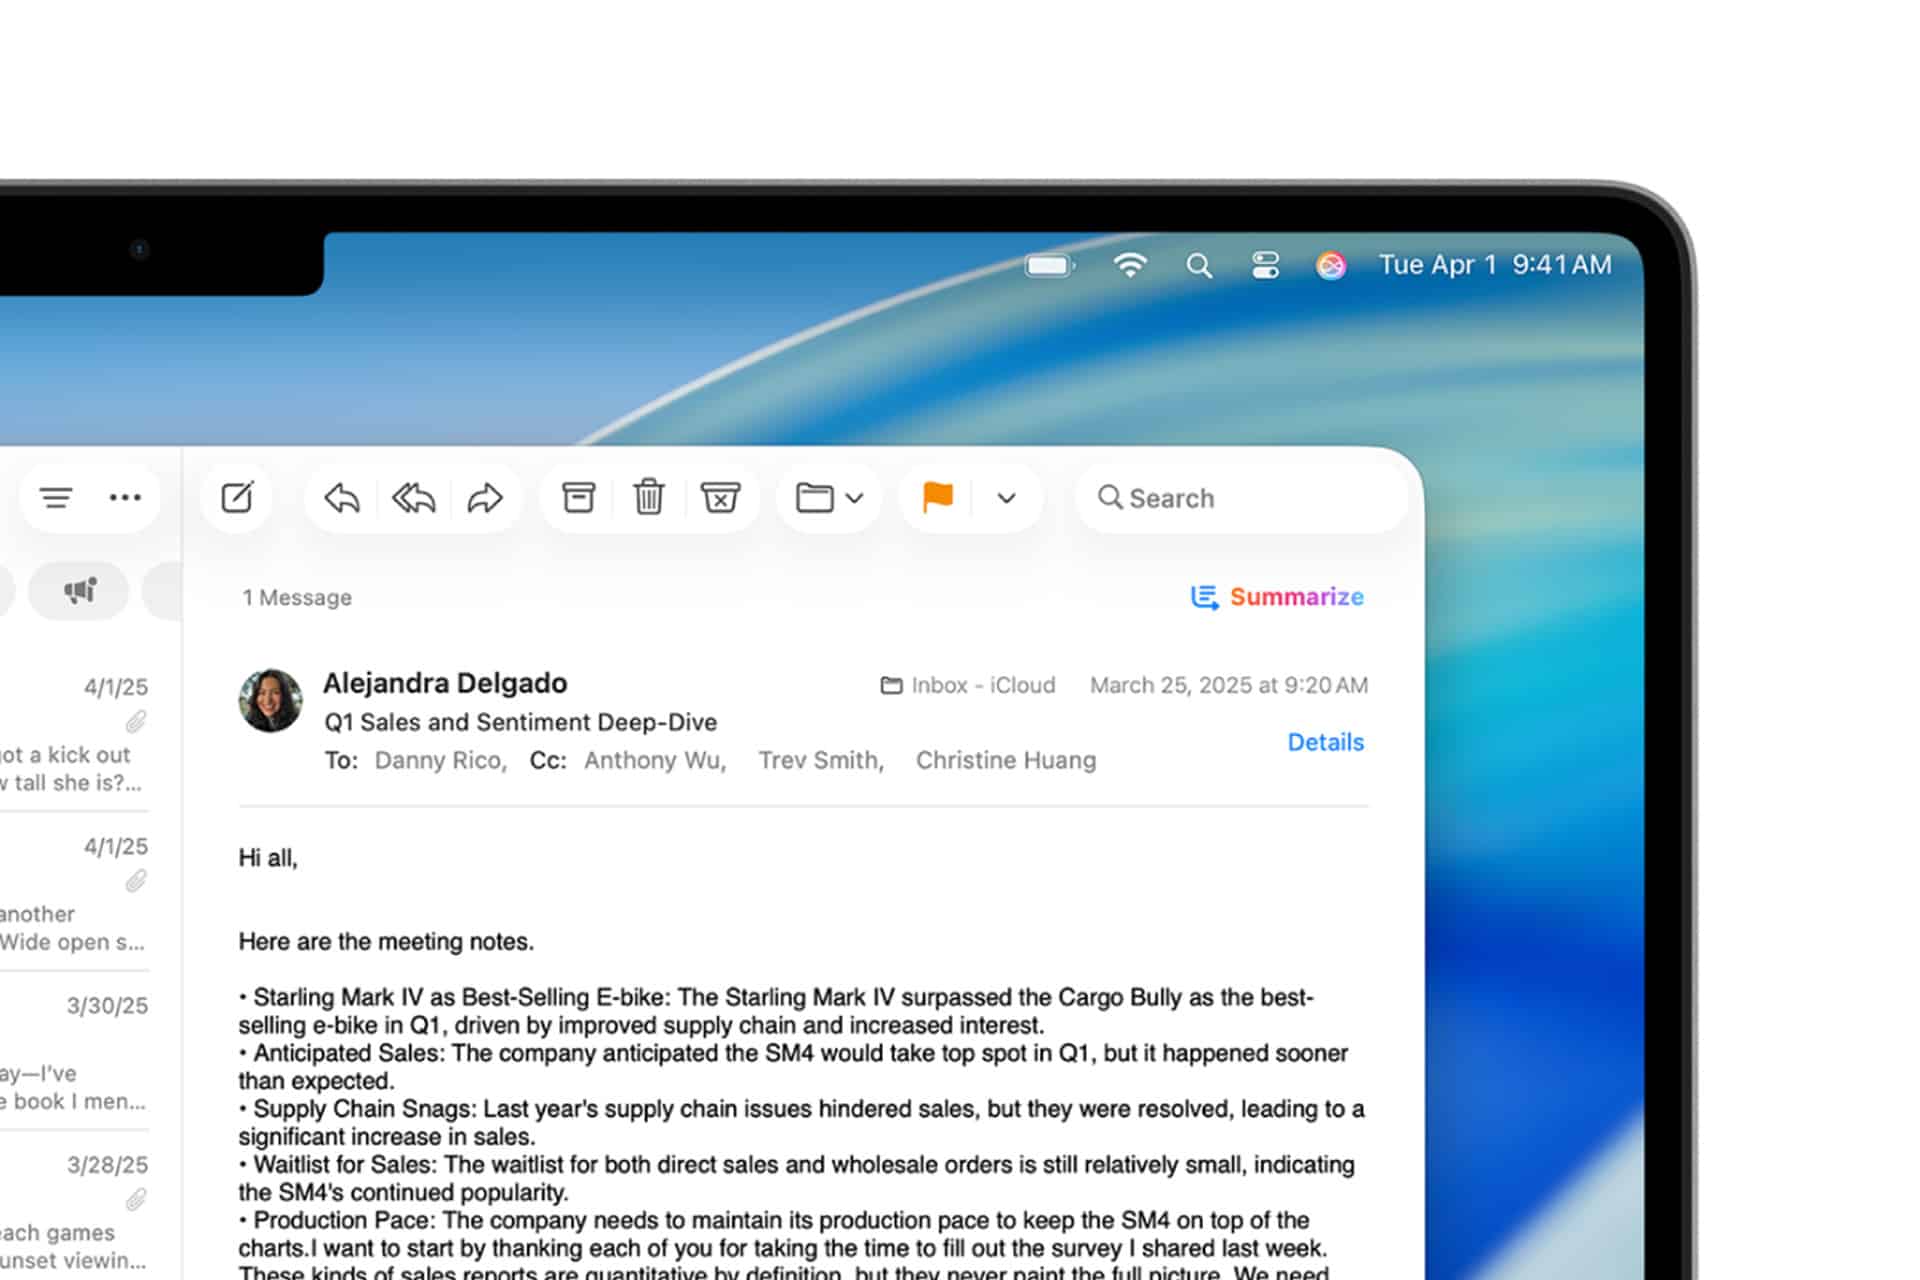Select the Promotions megaphone category
Image resolution: width=1920 pixels, height=1280 pixels.
pyautogui.click(x=80, y=590)
